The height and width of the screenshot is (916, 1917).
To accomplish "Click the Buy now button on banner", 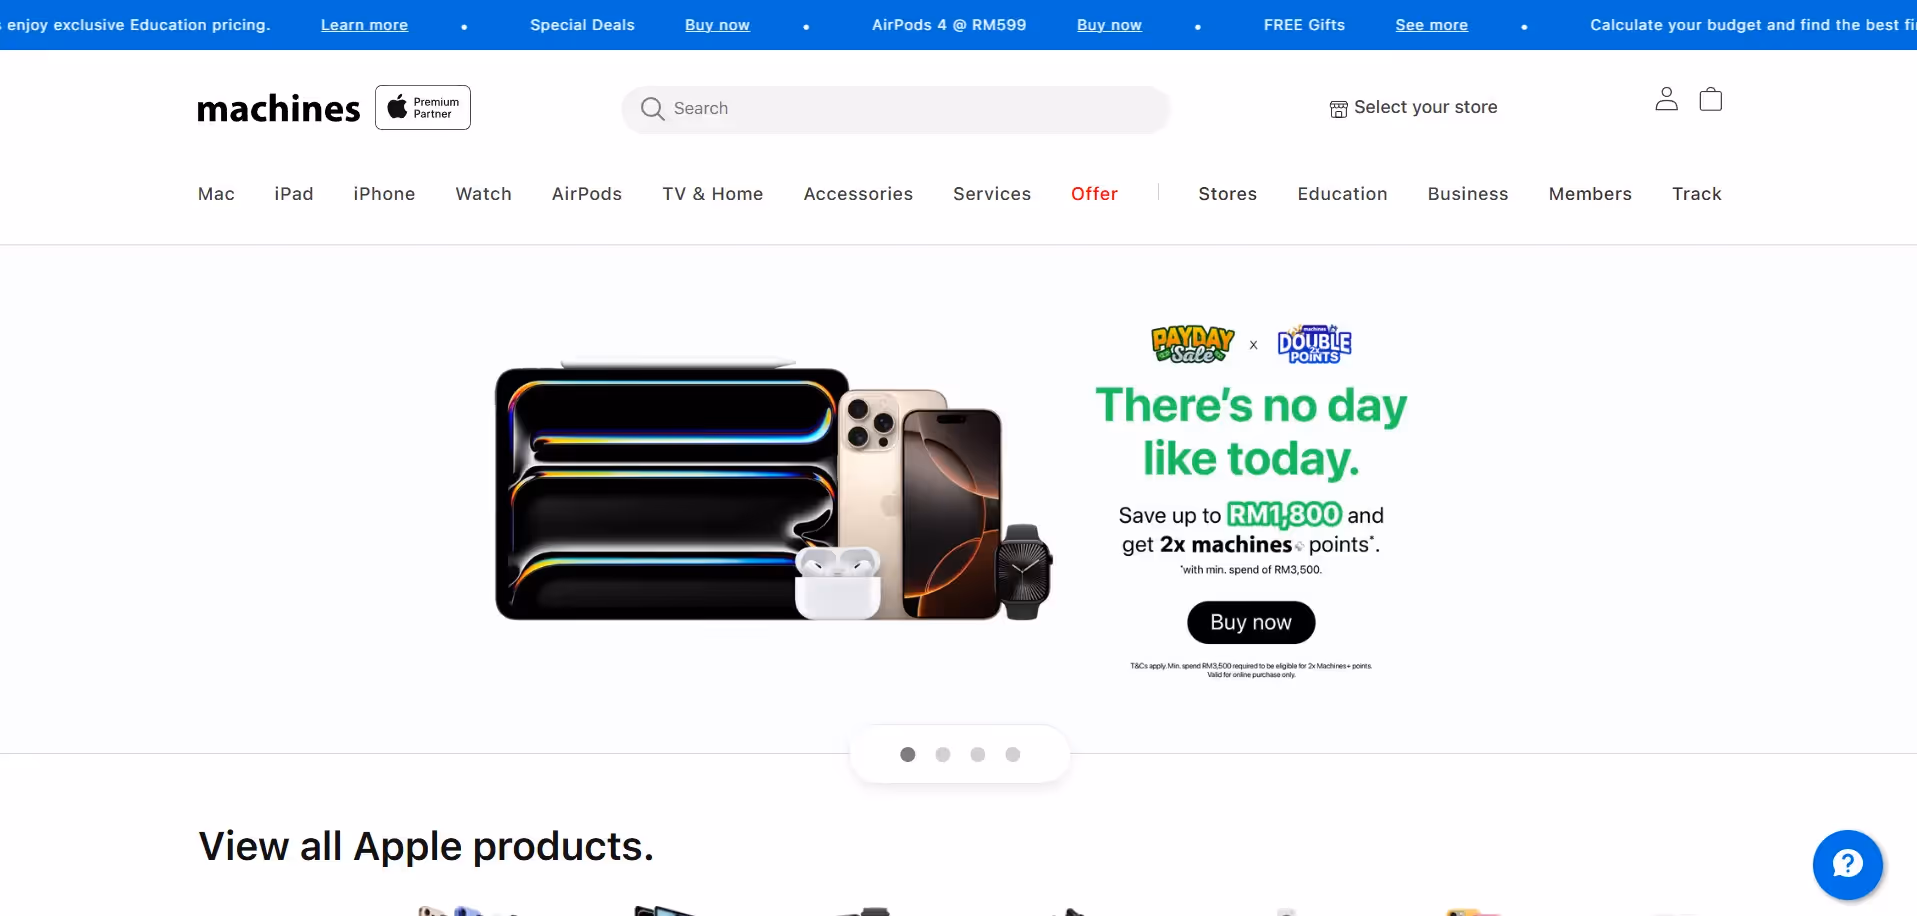I will 1251,623.
